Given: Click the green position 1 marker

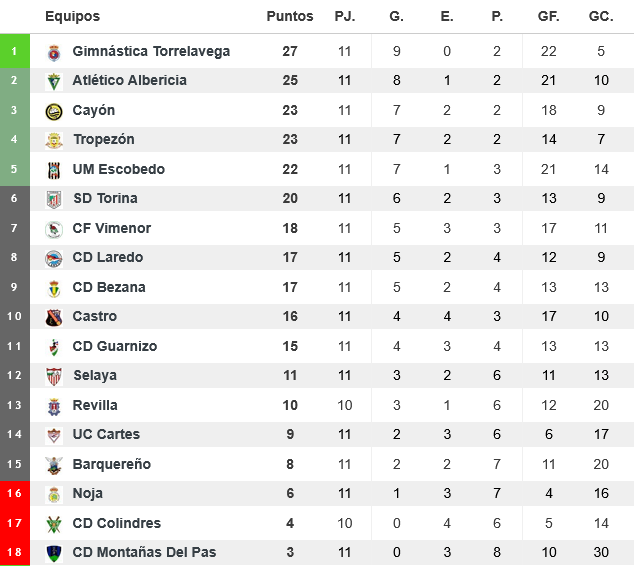Looking at the screenshot, I should point(14,51).
